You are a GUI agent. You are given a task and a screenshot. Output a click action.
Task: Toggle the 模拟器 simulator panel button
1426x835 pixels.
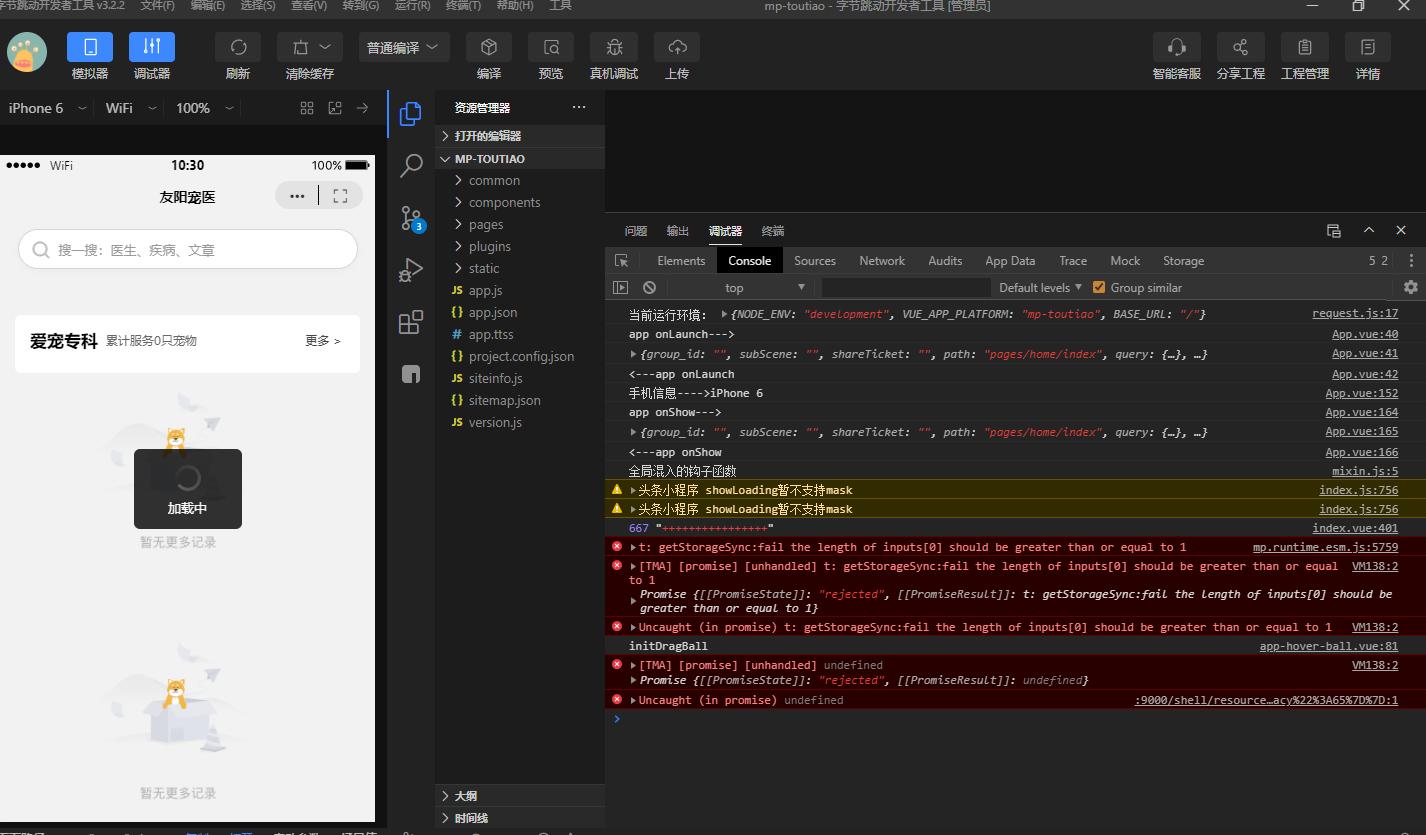[90, 47]
